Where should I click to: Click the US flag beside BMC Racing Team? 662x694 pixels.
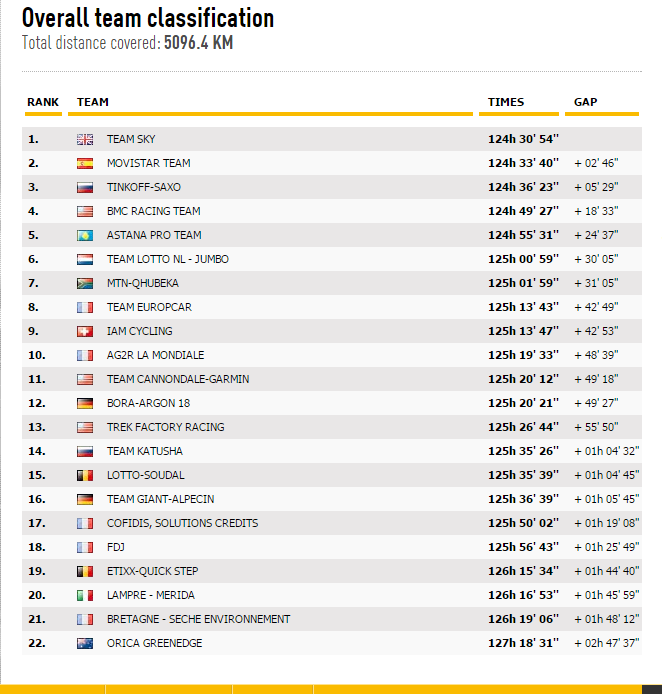[x=85, y=211]
